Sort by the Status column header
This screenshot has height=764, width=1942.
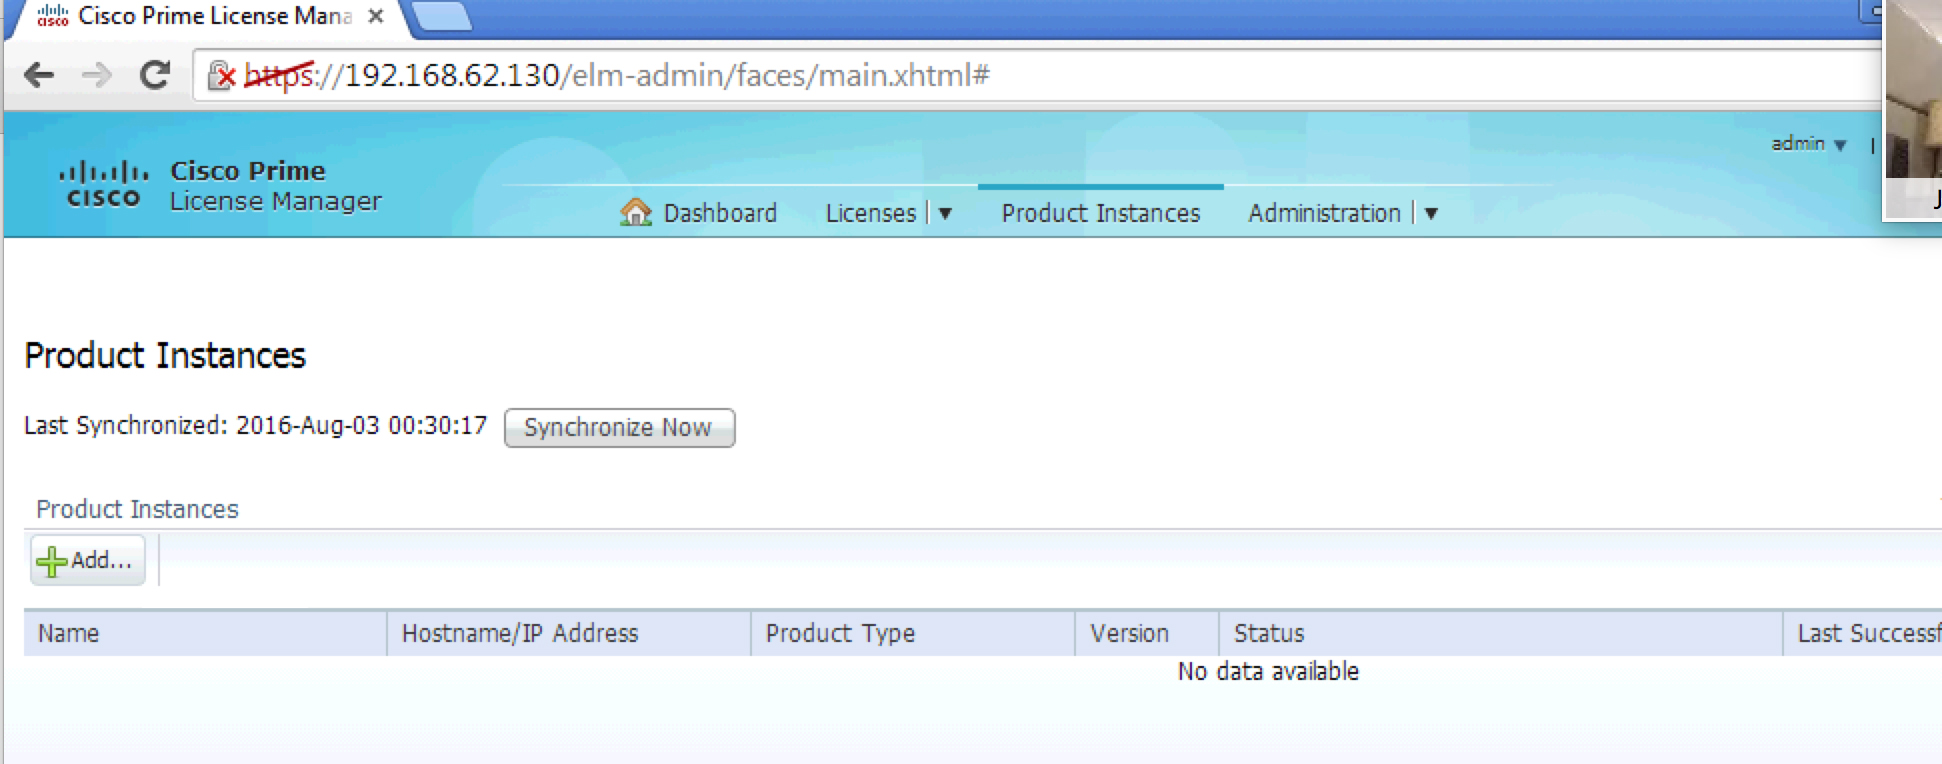pos(1501,633)
